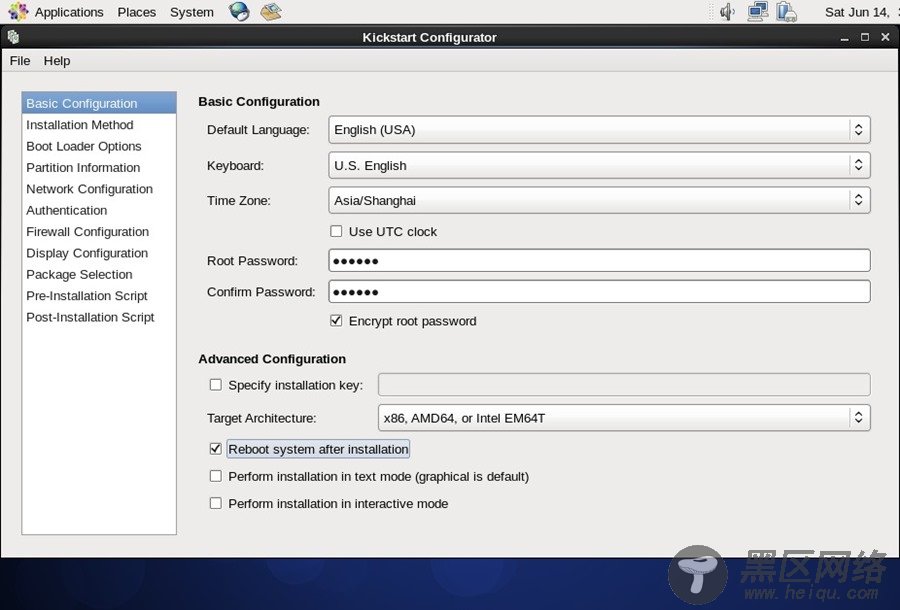Minimize the Kickstart Configurator window
Image resolution: width=900 pixels, height=610 pixels.
pyautogui.click(x=844, y=38)
